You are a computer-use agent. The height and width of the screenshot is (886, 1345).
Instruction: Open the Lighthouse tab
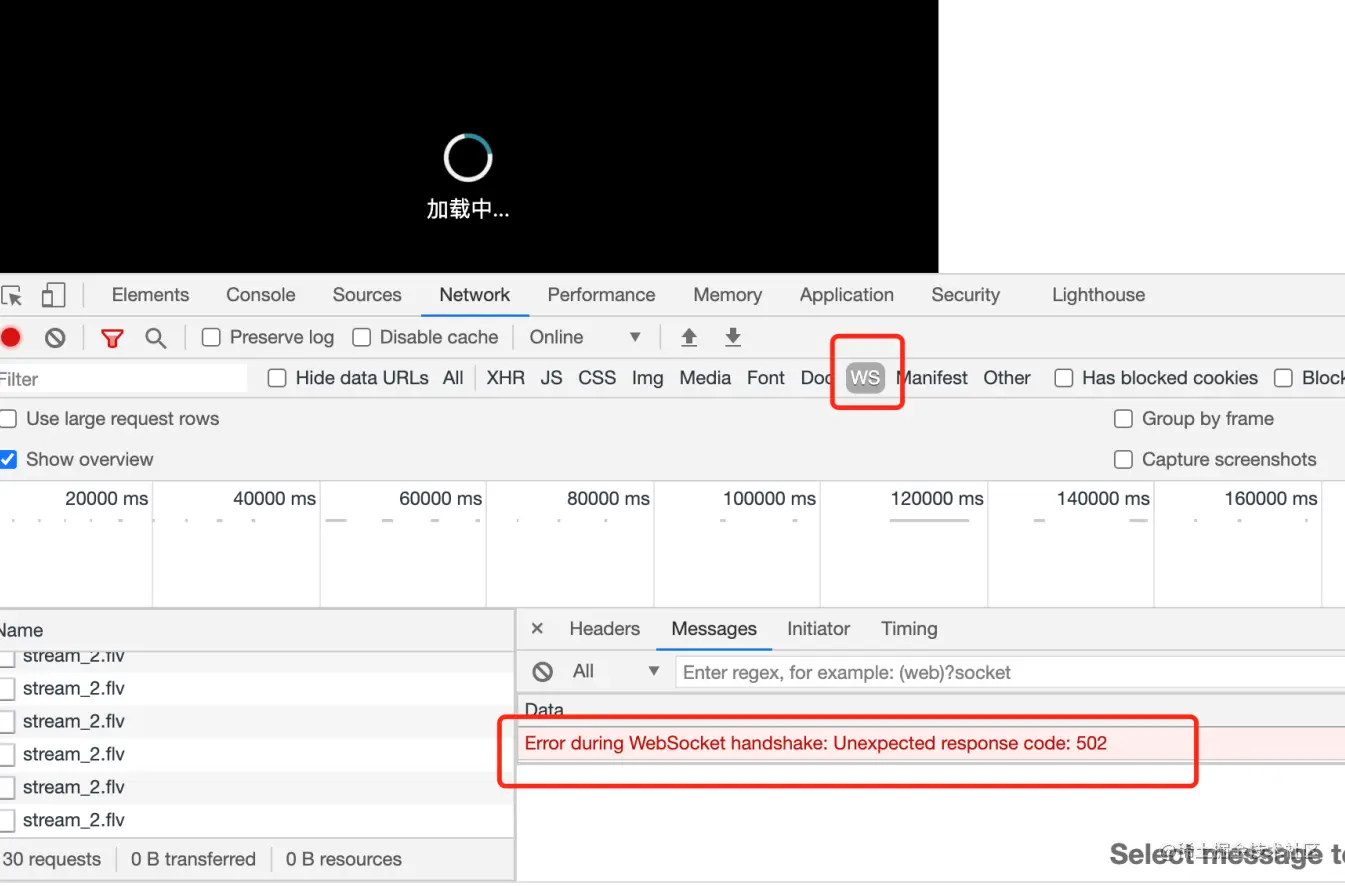tap(1098, 295)
